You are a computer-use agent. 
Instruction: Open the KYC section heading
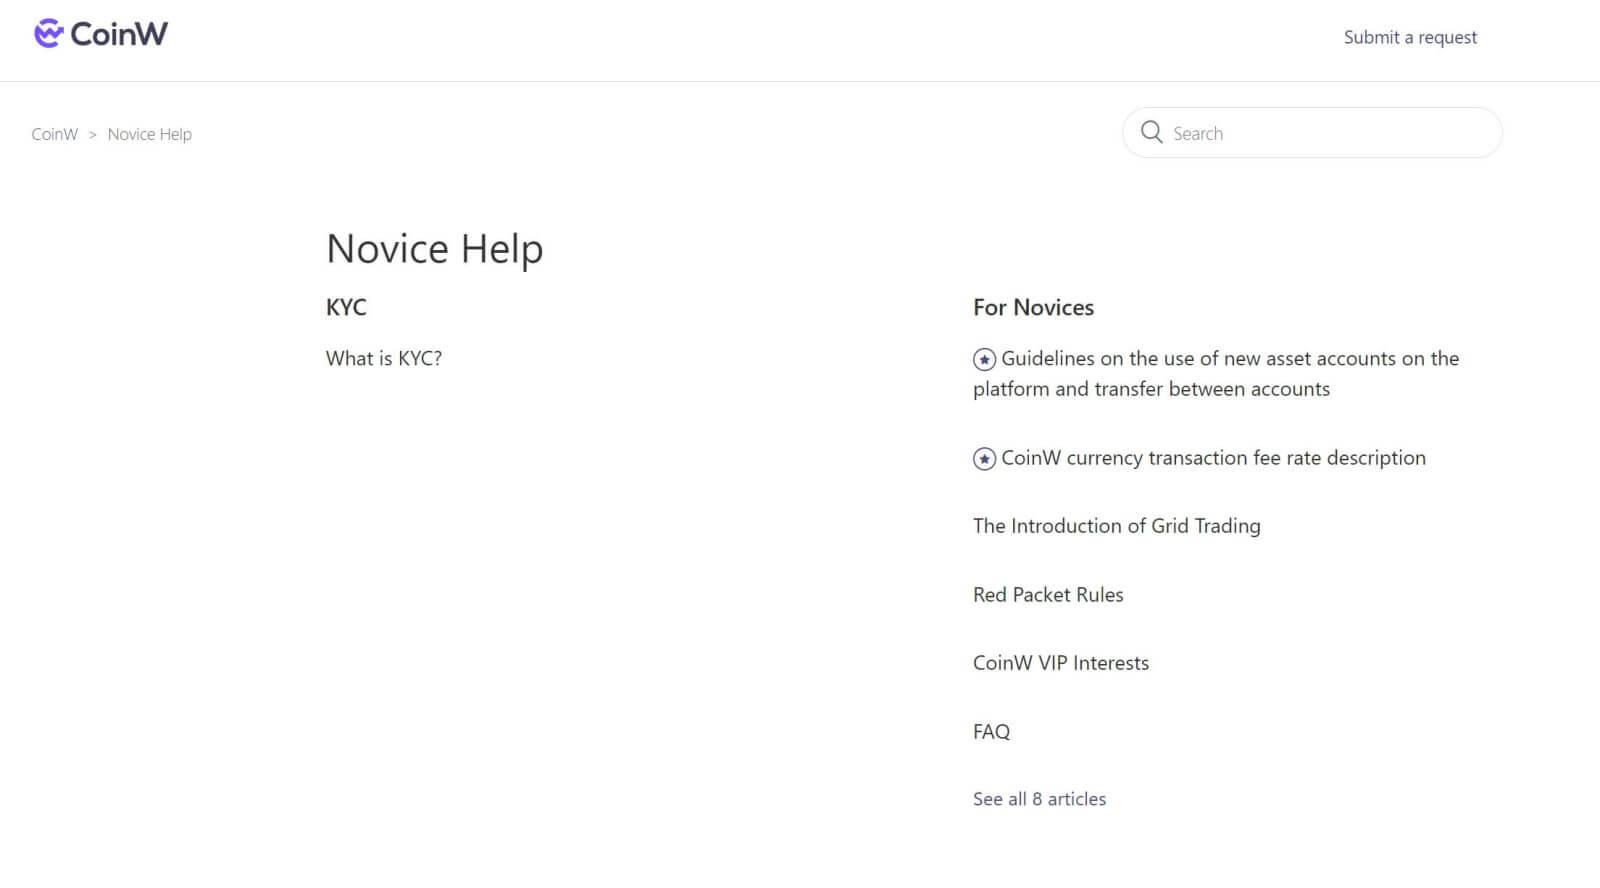tap(346, 307)
